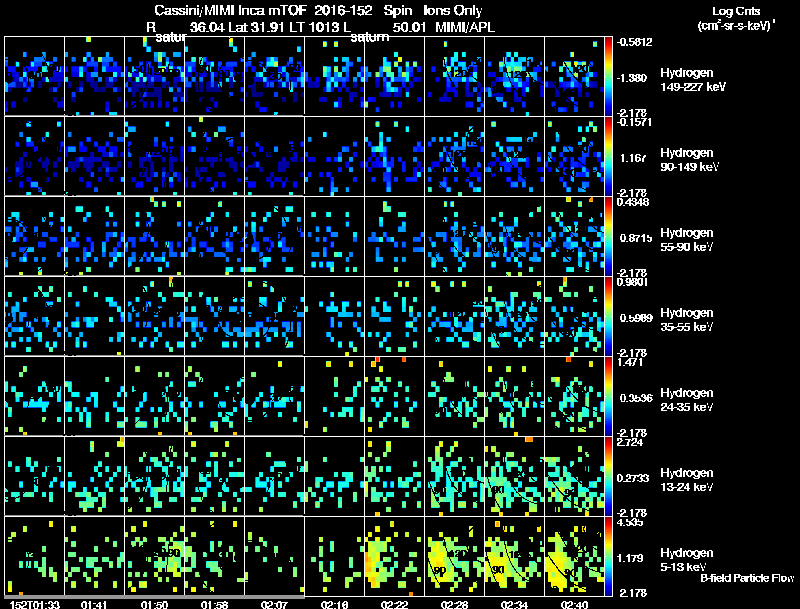Open the 5-13 keV panel above 02:22

(x=394, y=556)
